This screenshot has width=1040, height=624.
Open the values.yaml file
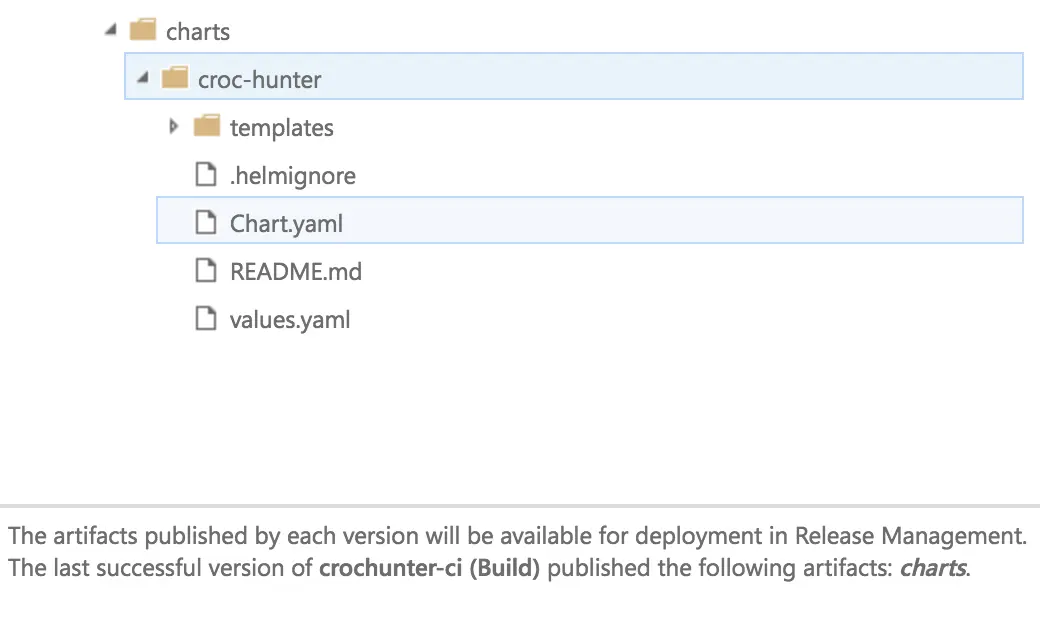pyautogui.click(x=290, y=320)
